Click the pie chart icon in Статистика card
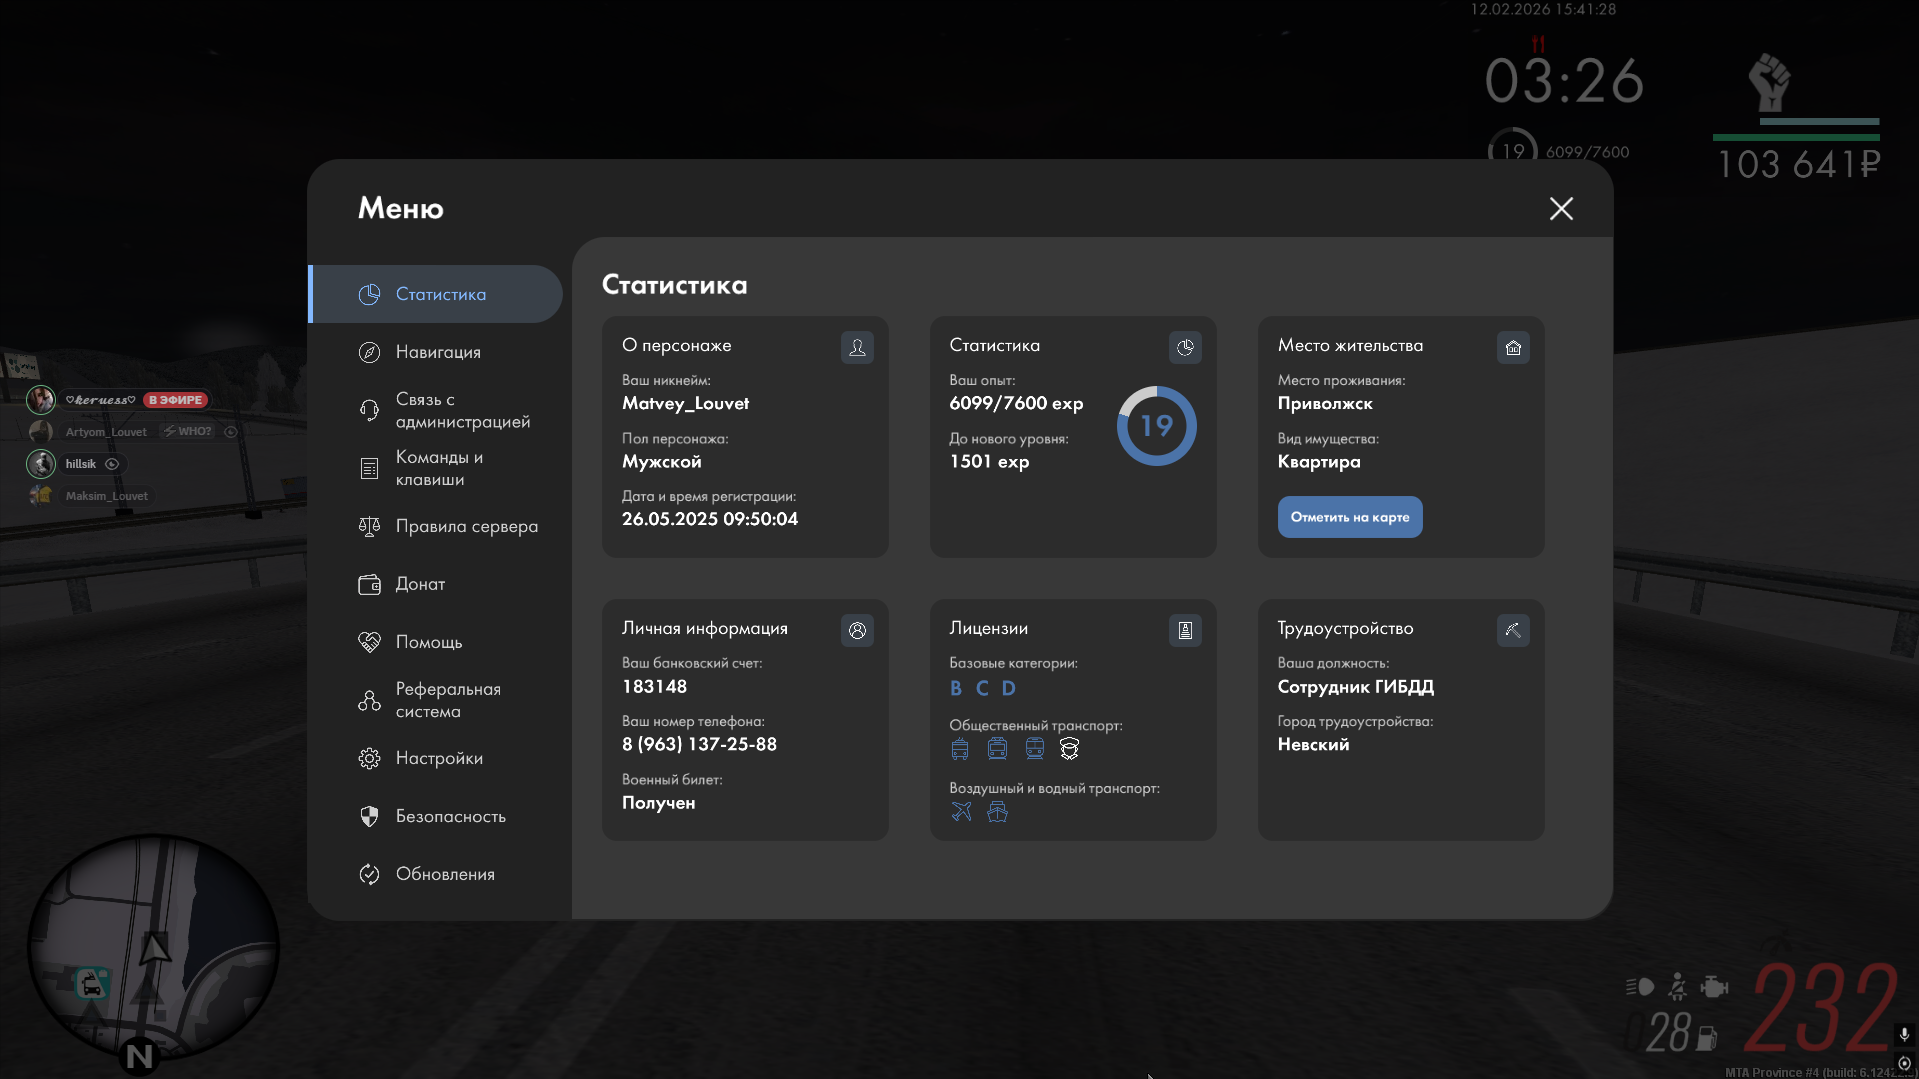Screen dimensions: 1919x1079 [1185, 347]
